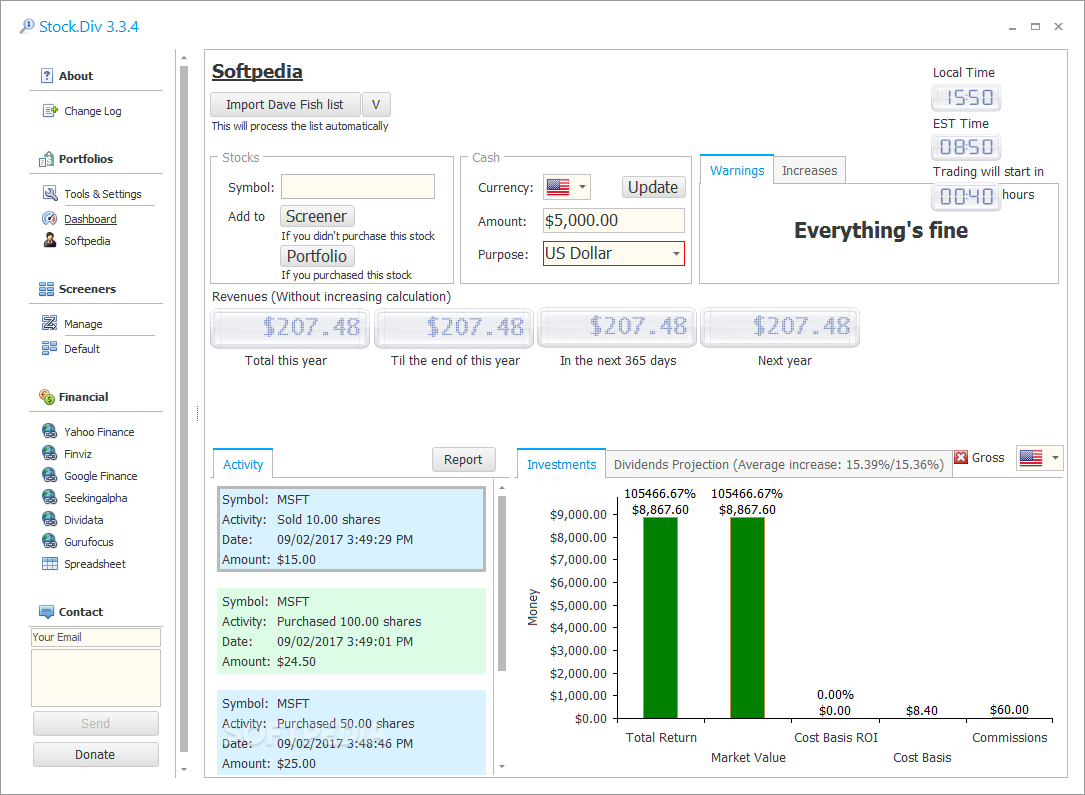Click the Cash currency US flag icon
Viewport: 1085px width, 795px height.
point(558,187)
